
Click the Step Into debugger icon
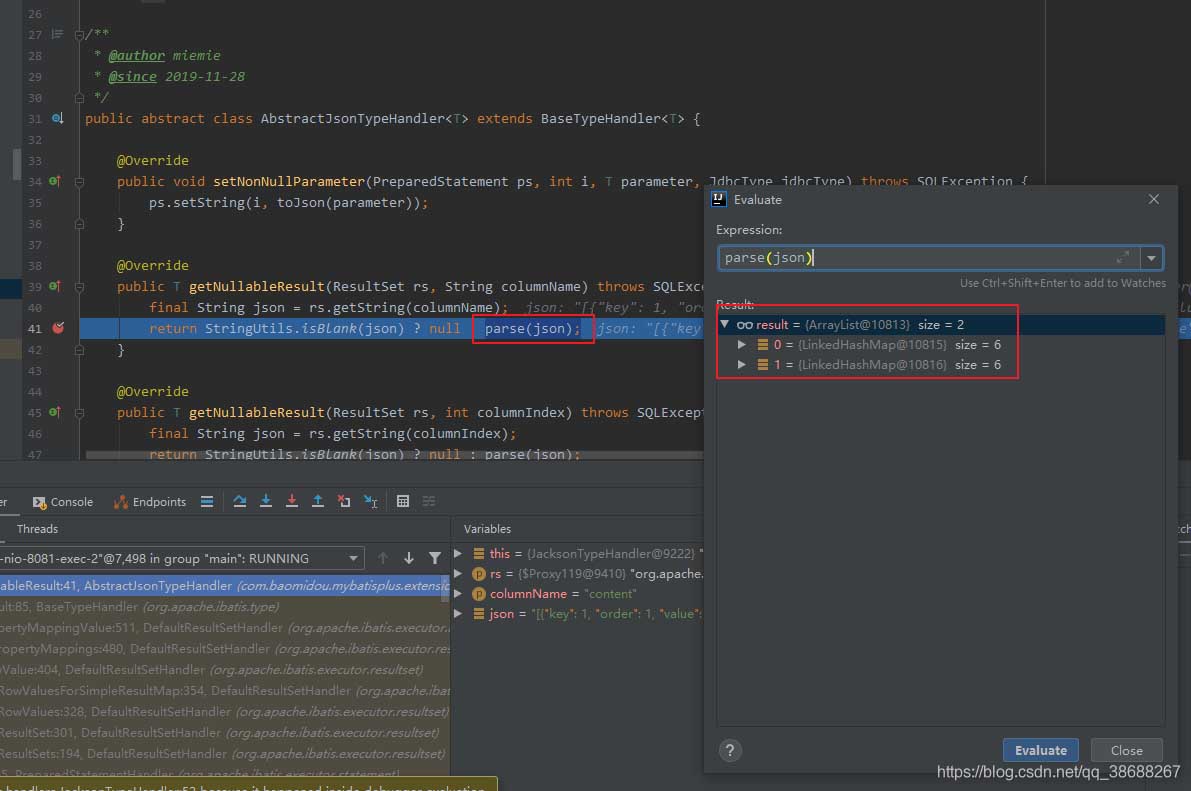coord(266,501)
